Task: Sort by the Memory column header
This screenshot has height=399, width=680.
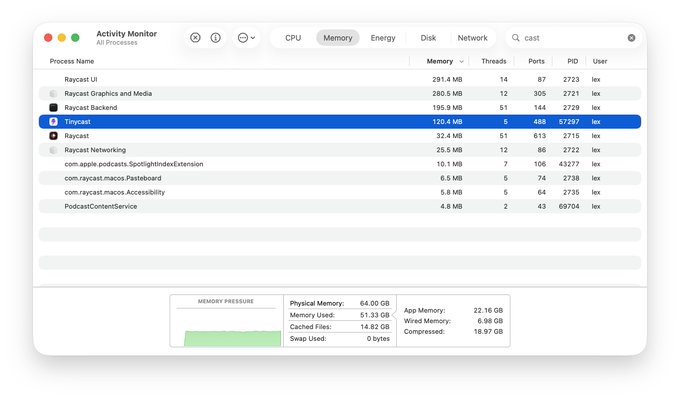Action: (440, 61)
